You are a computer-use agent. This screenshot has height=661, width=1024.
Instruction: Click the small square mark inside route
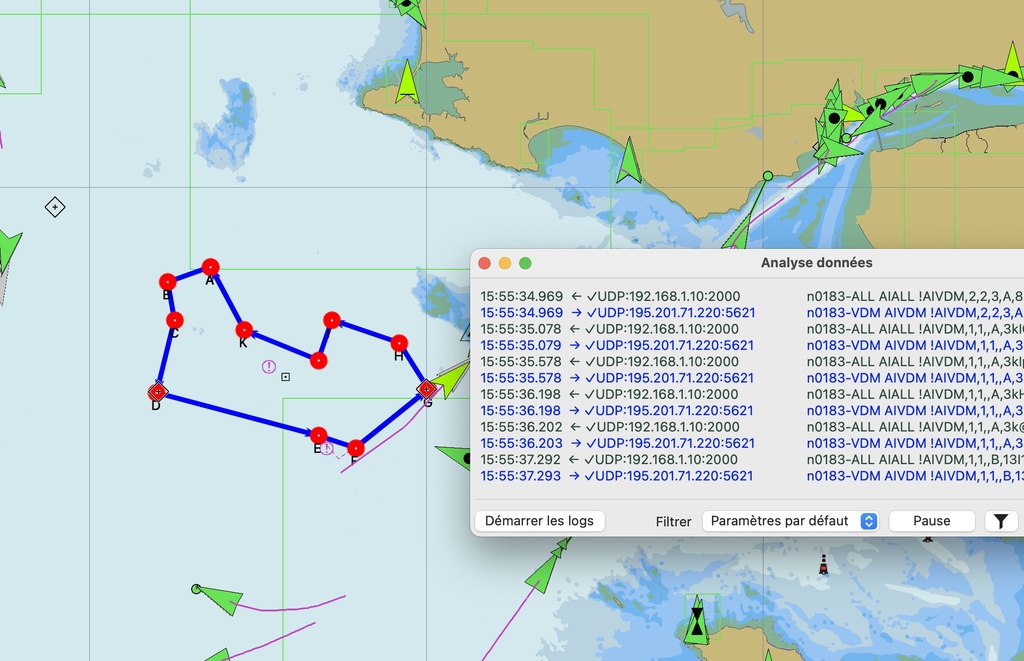pyautogui.click(x=286, y=377)
